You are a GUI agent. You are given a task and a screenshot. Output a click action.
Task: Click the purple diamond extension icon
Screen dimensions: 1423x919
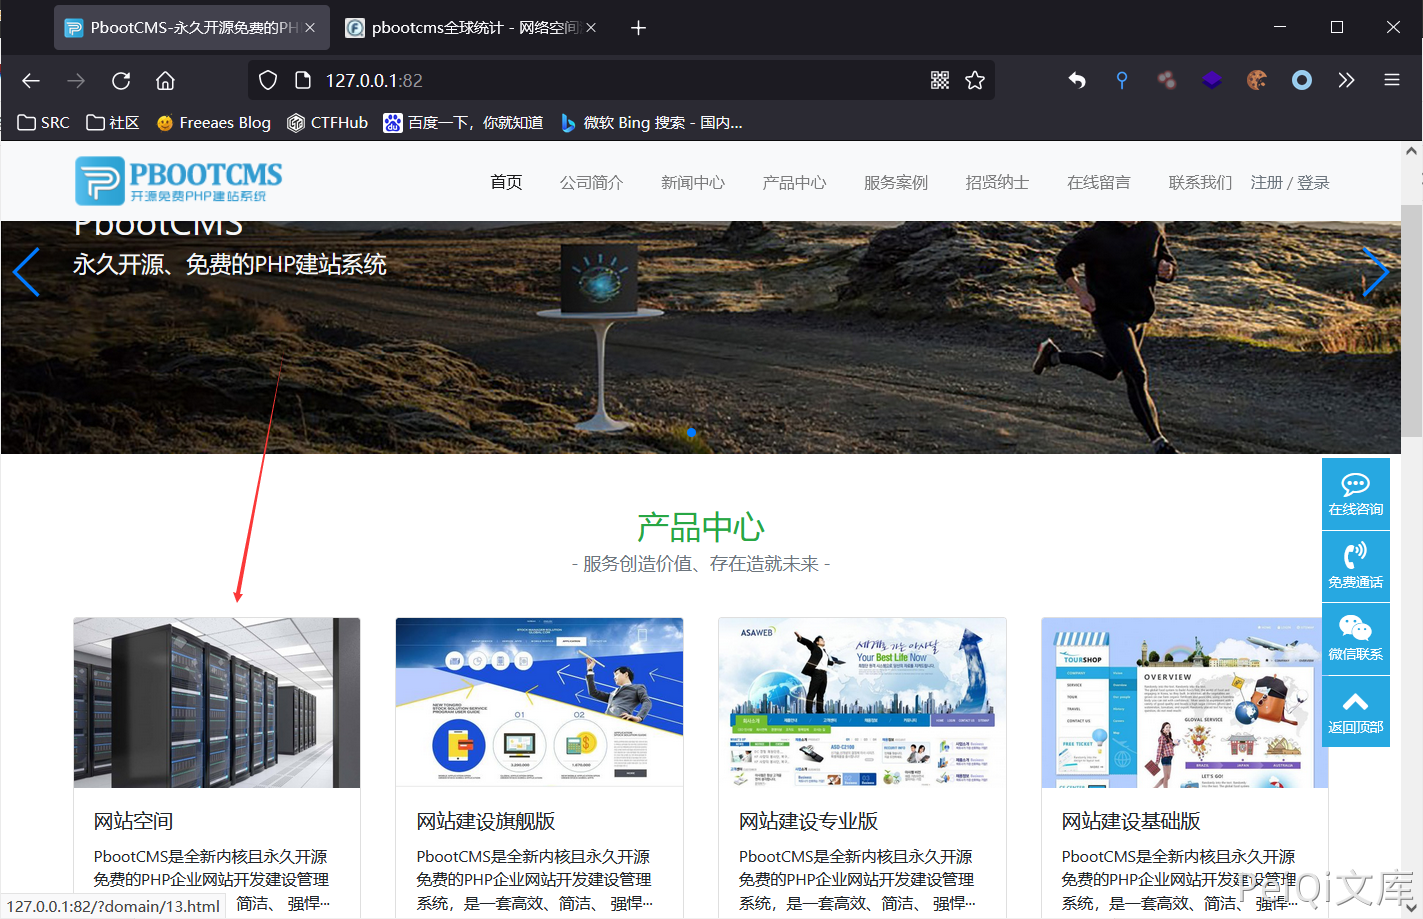click(x=1212, y=80)
